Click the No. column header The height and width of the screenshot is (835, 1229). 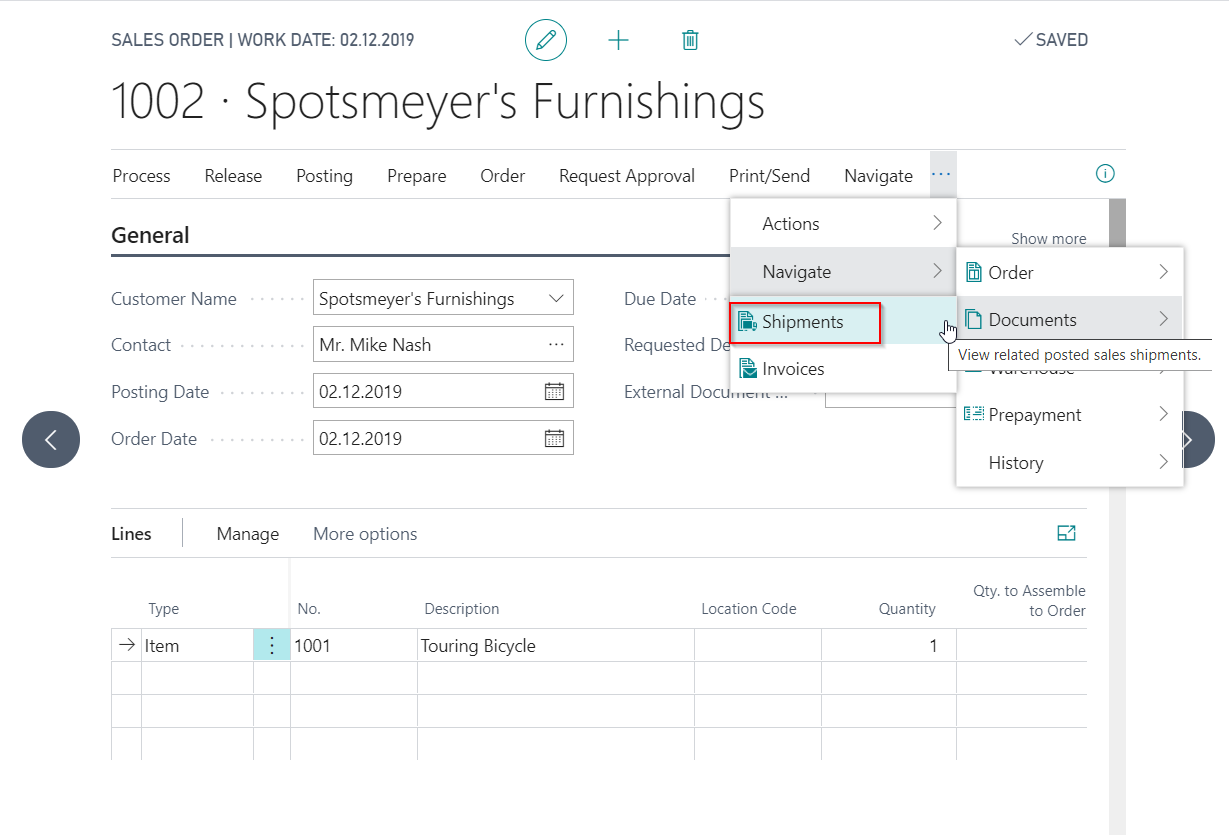tap(309, 609)
